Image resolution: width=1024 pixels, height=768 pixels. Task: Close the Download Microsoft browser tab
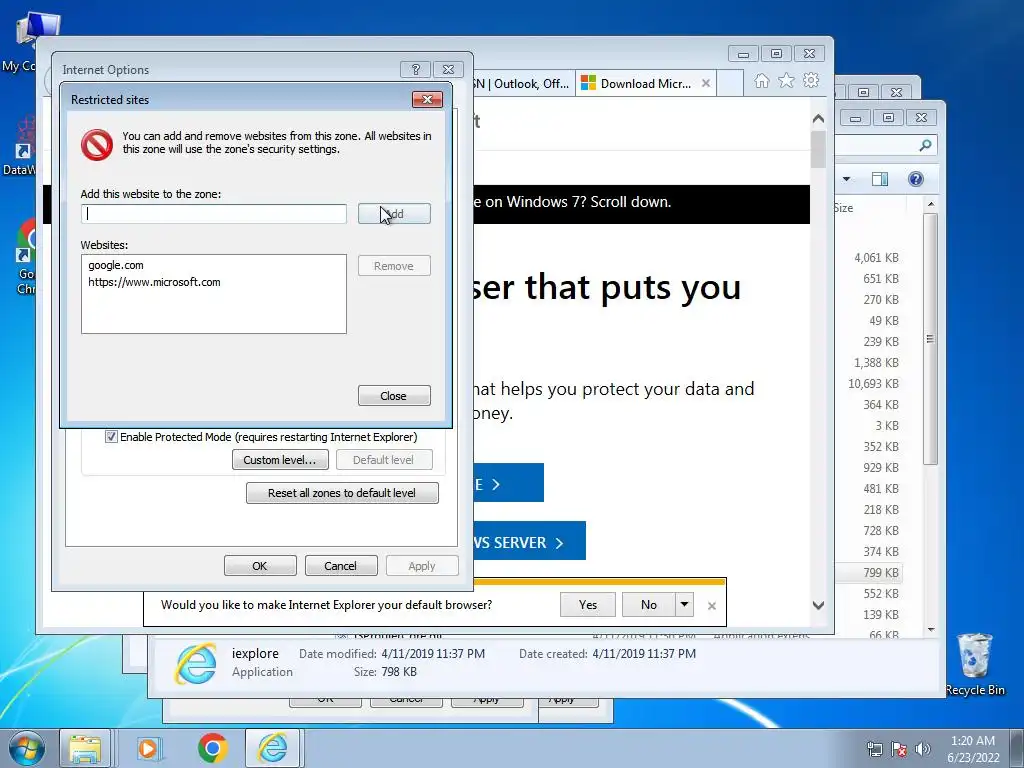(705, 84)
